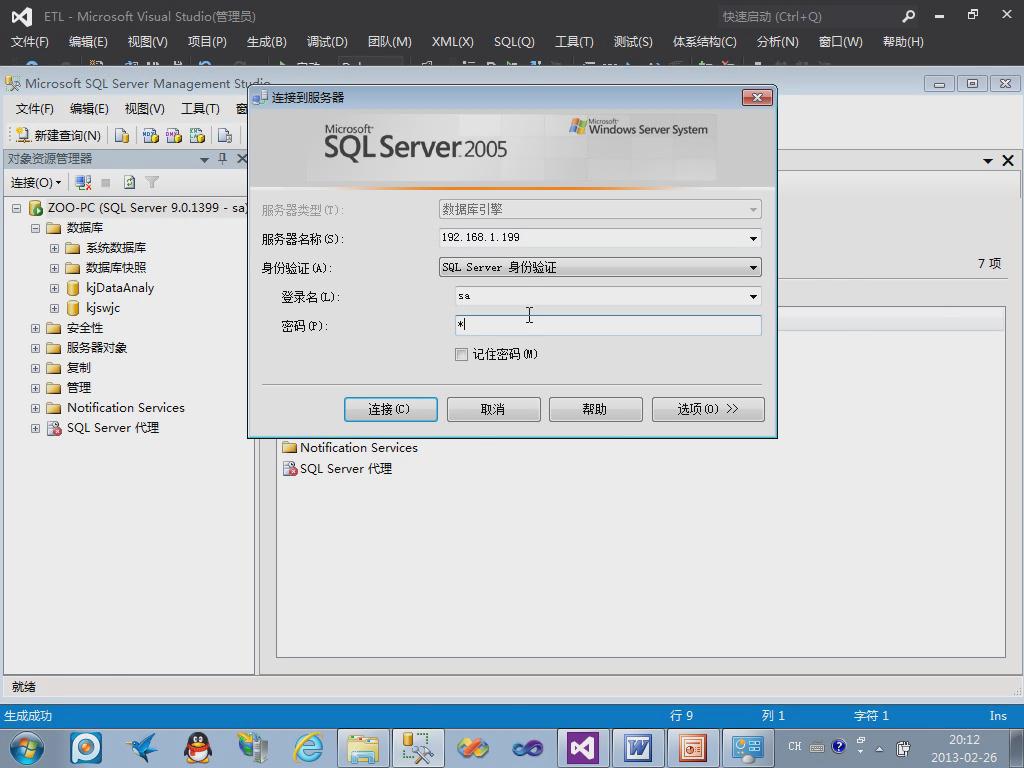The image size is (1024, 768).
Task: Pin the Object Explorer panel with pushpin icon
Action: click(x=223, y=159)
